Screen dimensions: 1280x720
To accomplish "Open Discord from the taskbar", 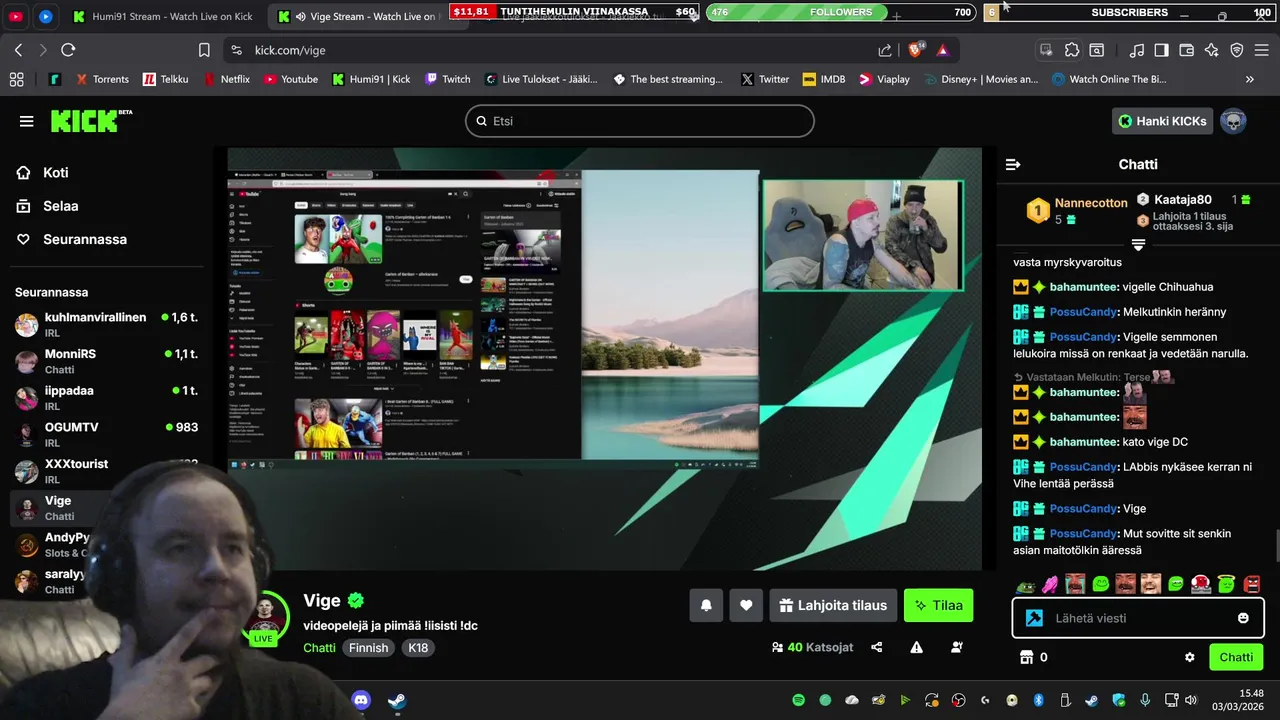I will click(x=361, y=701).
